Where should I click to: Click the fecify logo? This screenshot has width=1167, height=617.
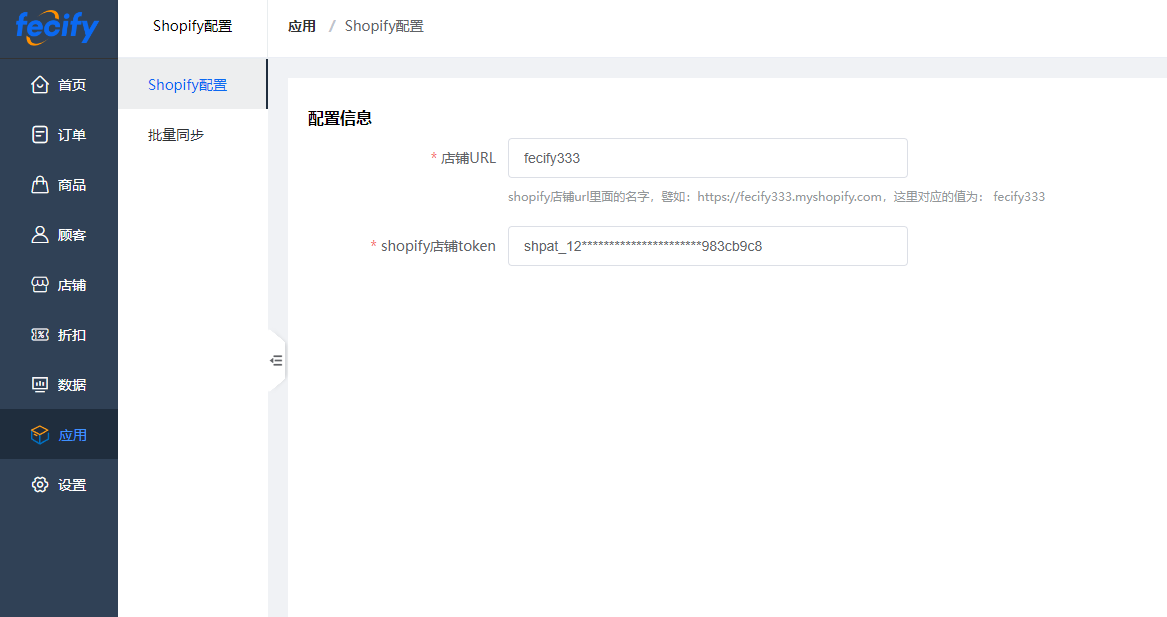click(57, 28)
